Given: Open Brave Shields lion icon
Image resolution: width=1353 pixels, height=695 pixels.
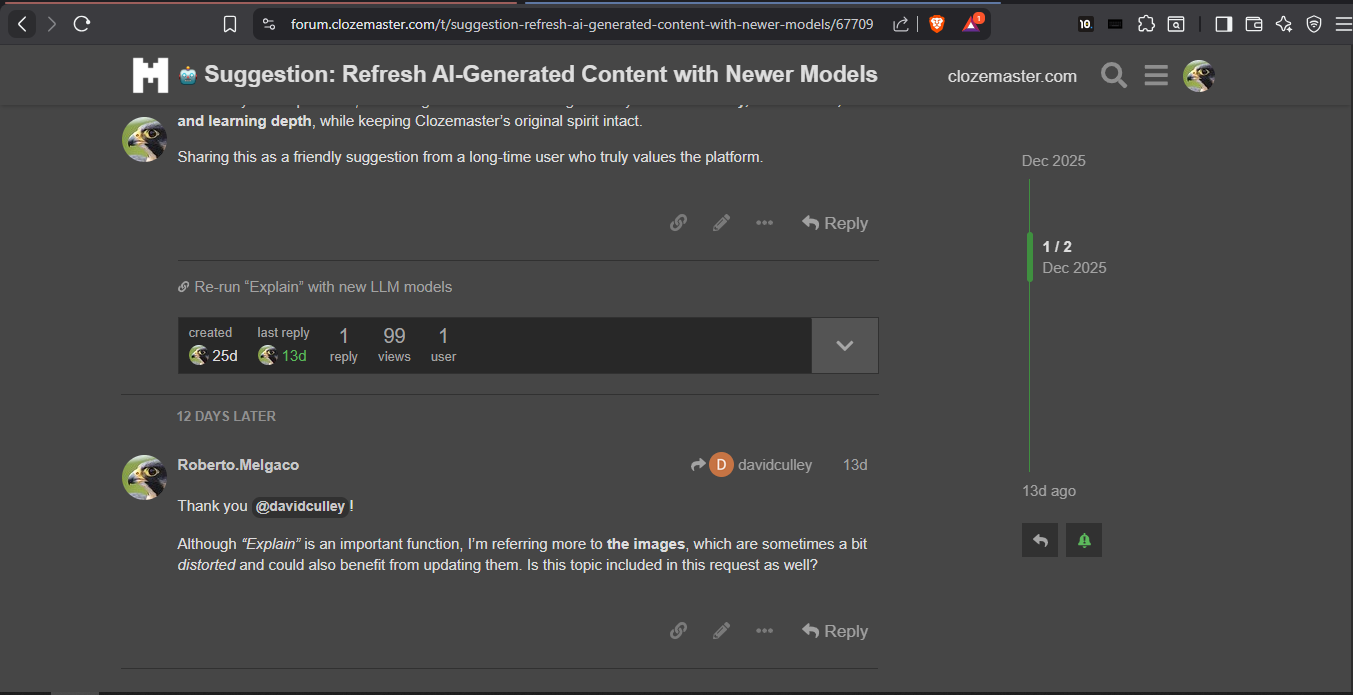Looking at the screenshot, I should coord(936,24).
